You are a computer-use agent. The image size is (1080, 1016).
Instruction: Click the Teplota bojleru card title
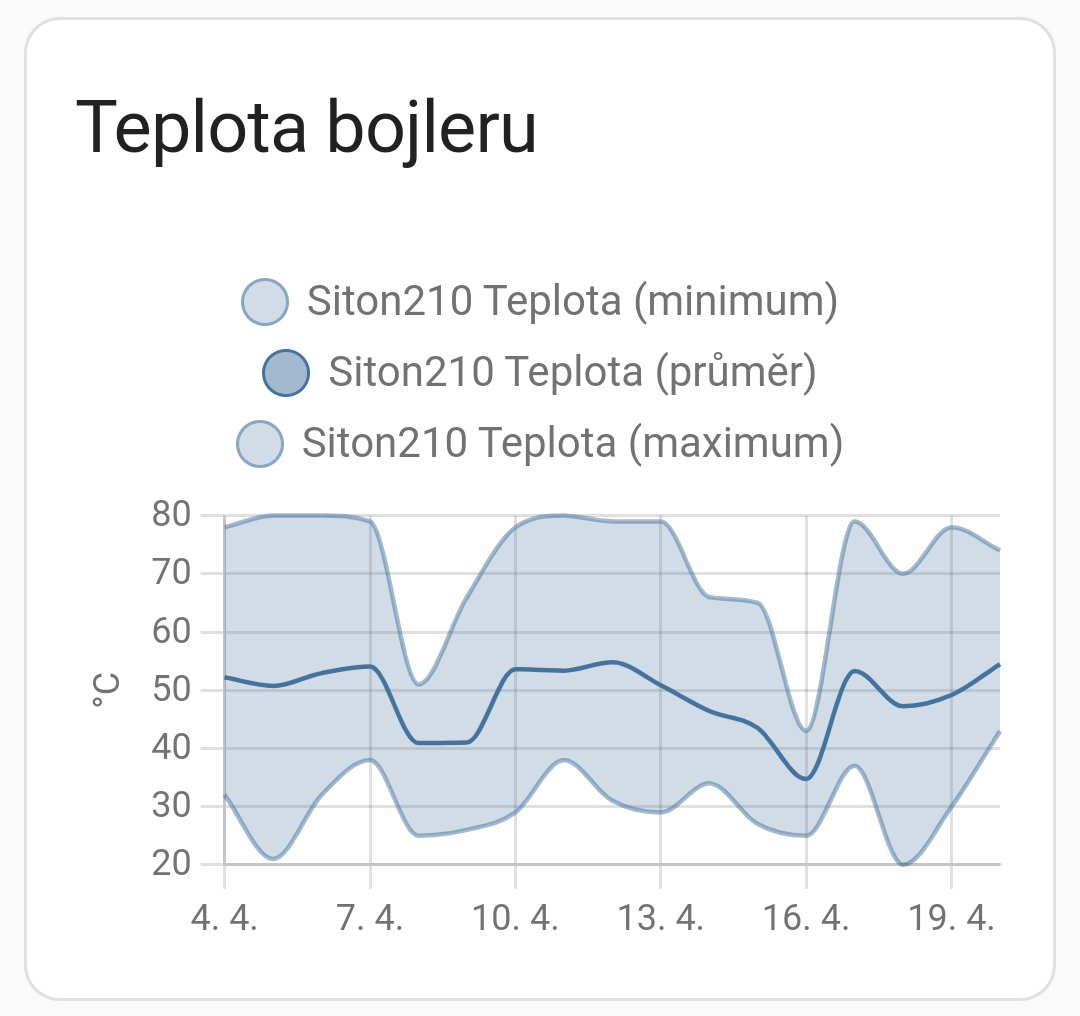[306, 128]
